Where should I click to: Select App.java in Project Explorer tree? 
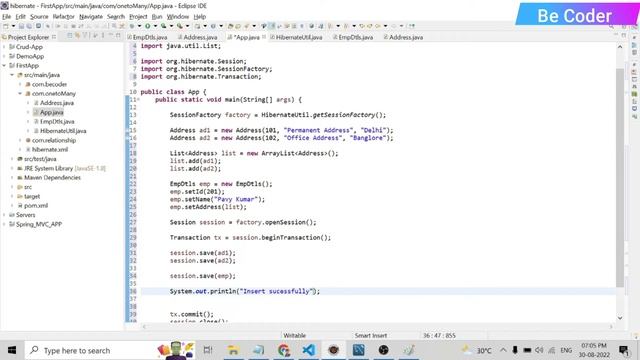(51, 112)
